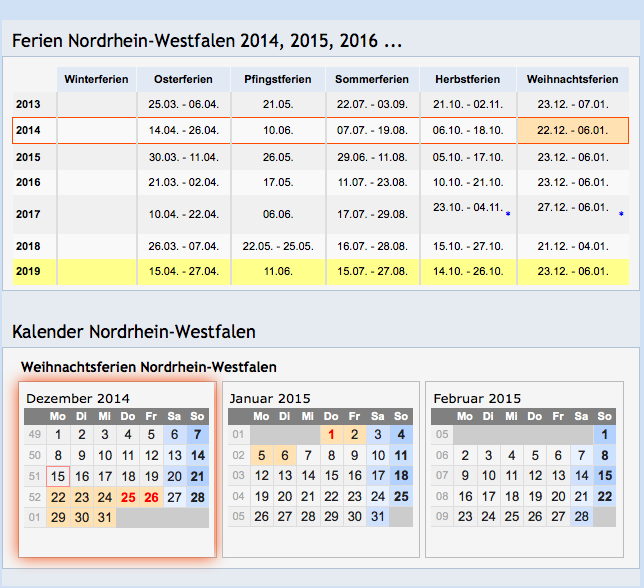The width and height of the screenshot is (644, 588).
Task: Open 2014 Pfingstferien cell 10.06.
Action: point(278,131)
